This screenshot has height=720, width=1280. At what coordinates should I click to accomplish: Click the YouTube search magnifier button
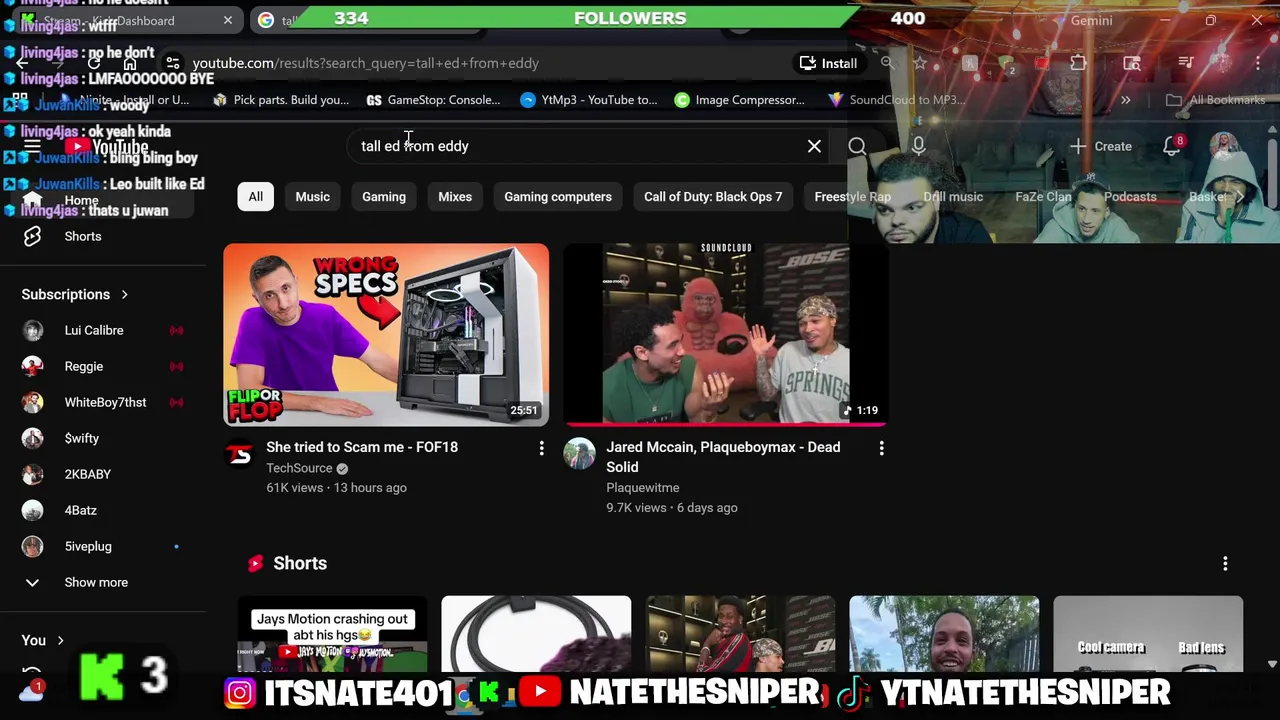[x=857, y=146]
